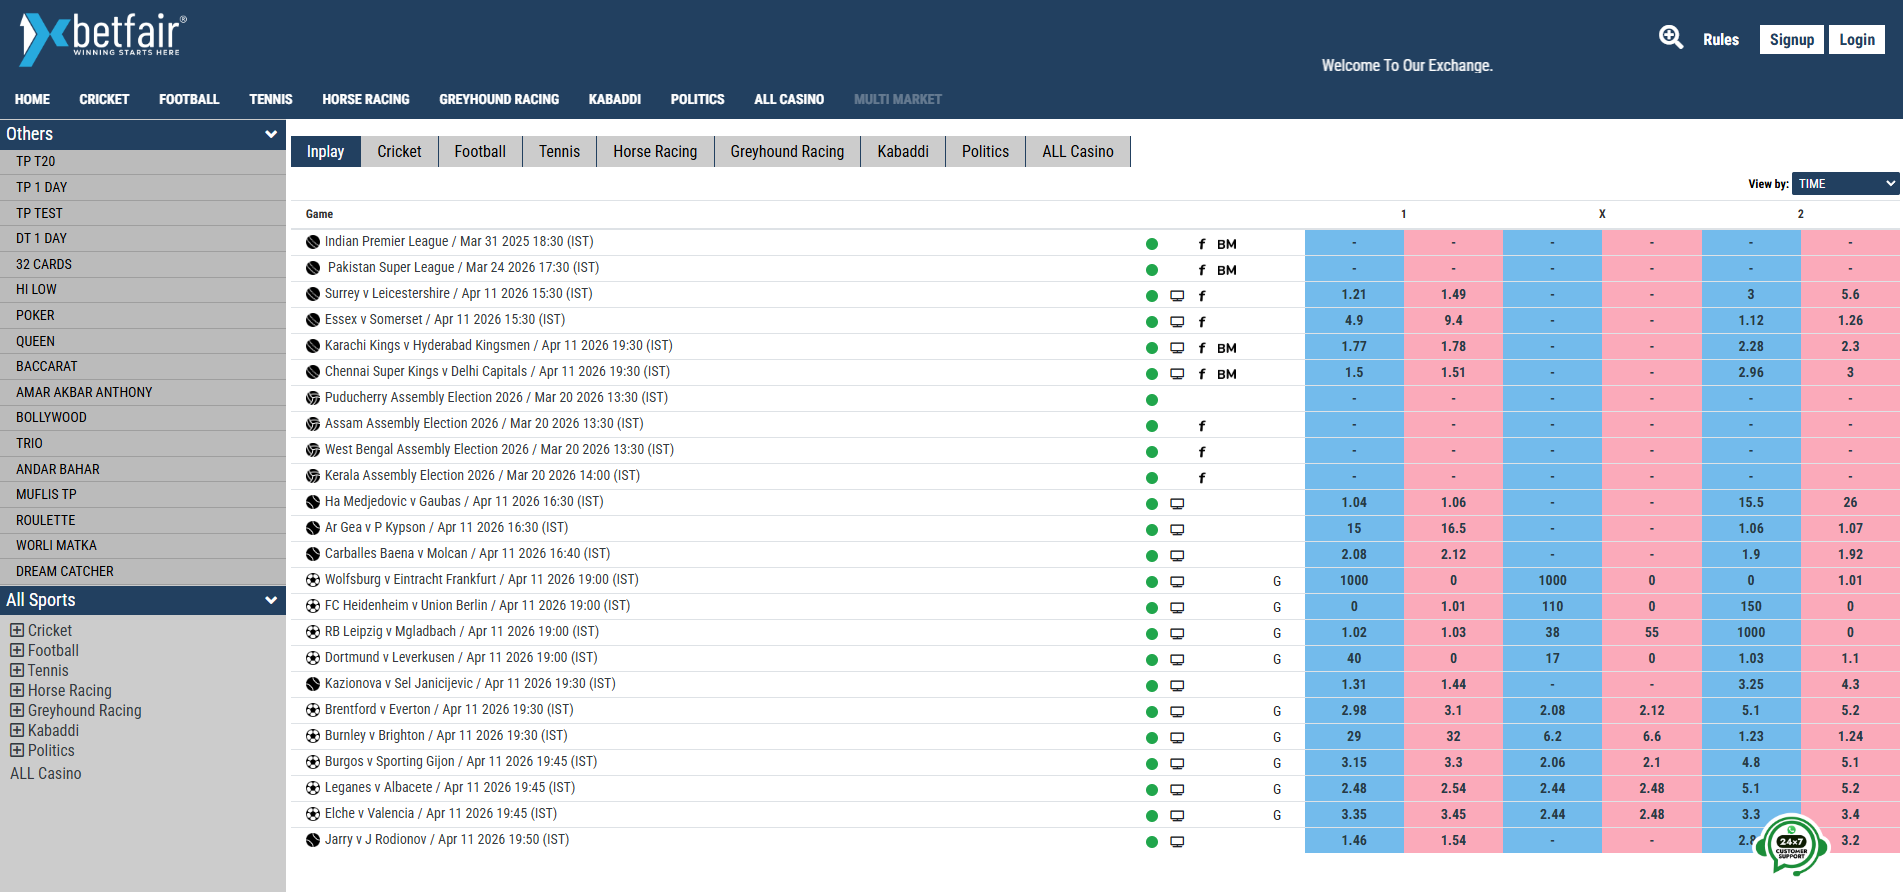Select back odds 15.5 for Ha Medjedovic v Gaubas
This screenshot has width=1903, height=892.
pos(1751,502)
